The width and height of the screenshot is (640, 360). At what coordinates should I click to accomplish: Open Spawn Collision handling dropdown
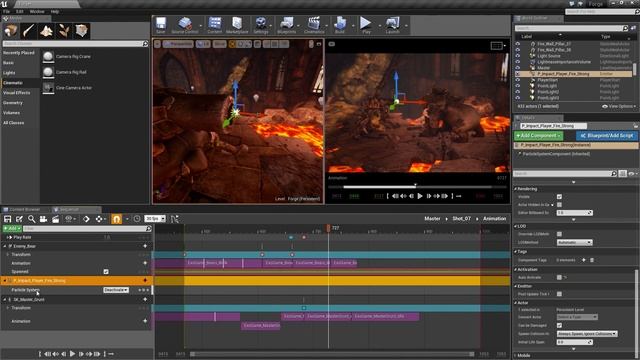coord(587,334)
